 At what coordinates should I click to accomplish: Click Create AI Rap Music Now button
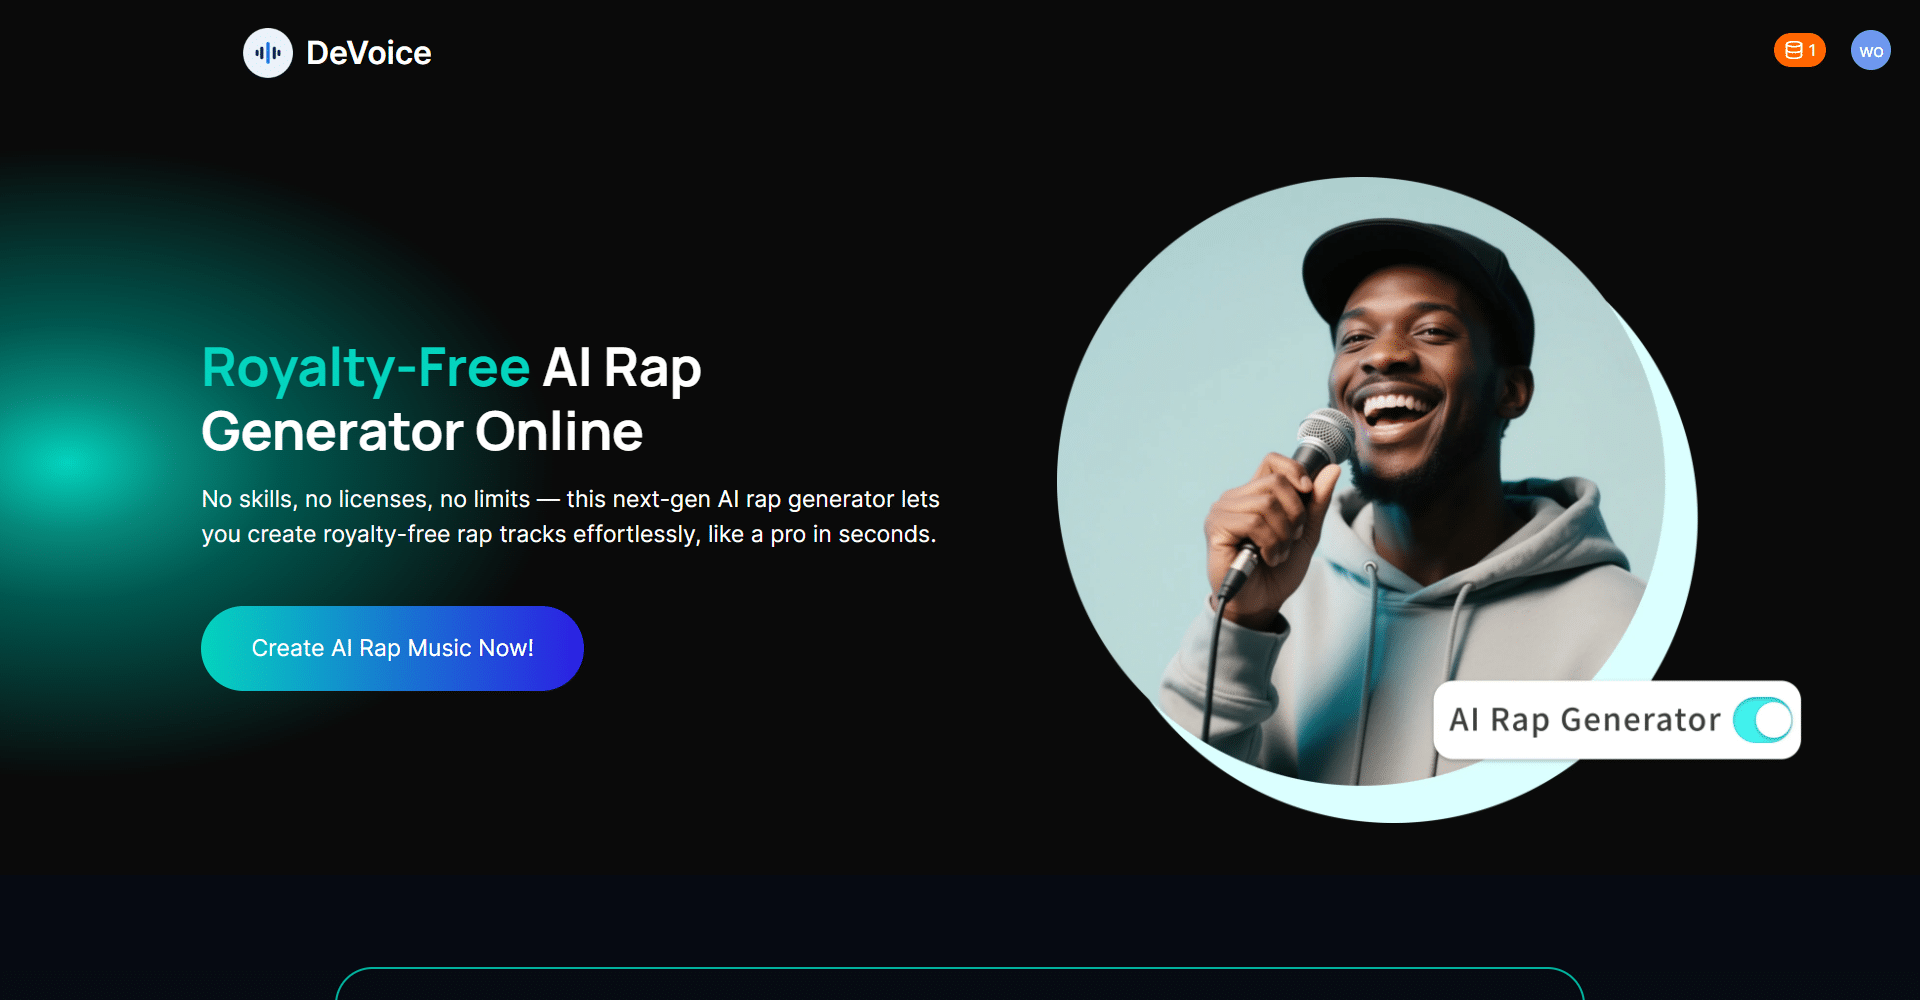pos(392,648)
